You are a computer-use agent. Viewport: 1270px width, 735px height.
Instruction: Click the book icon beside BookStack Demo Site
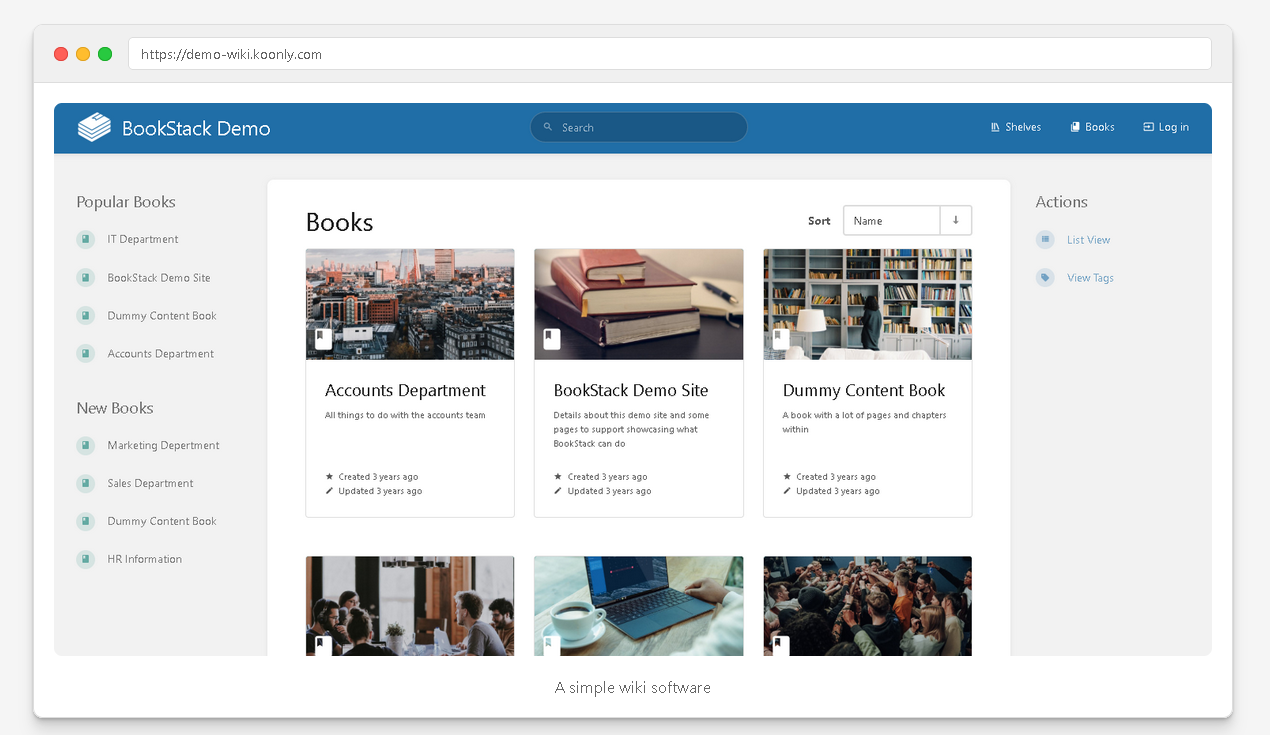tap(85, 277)
